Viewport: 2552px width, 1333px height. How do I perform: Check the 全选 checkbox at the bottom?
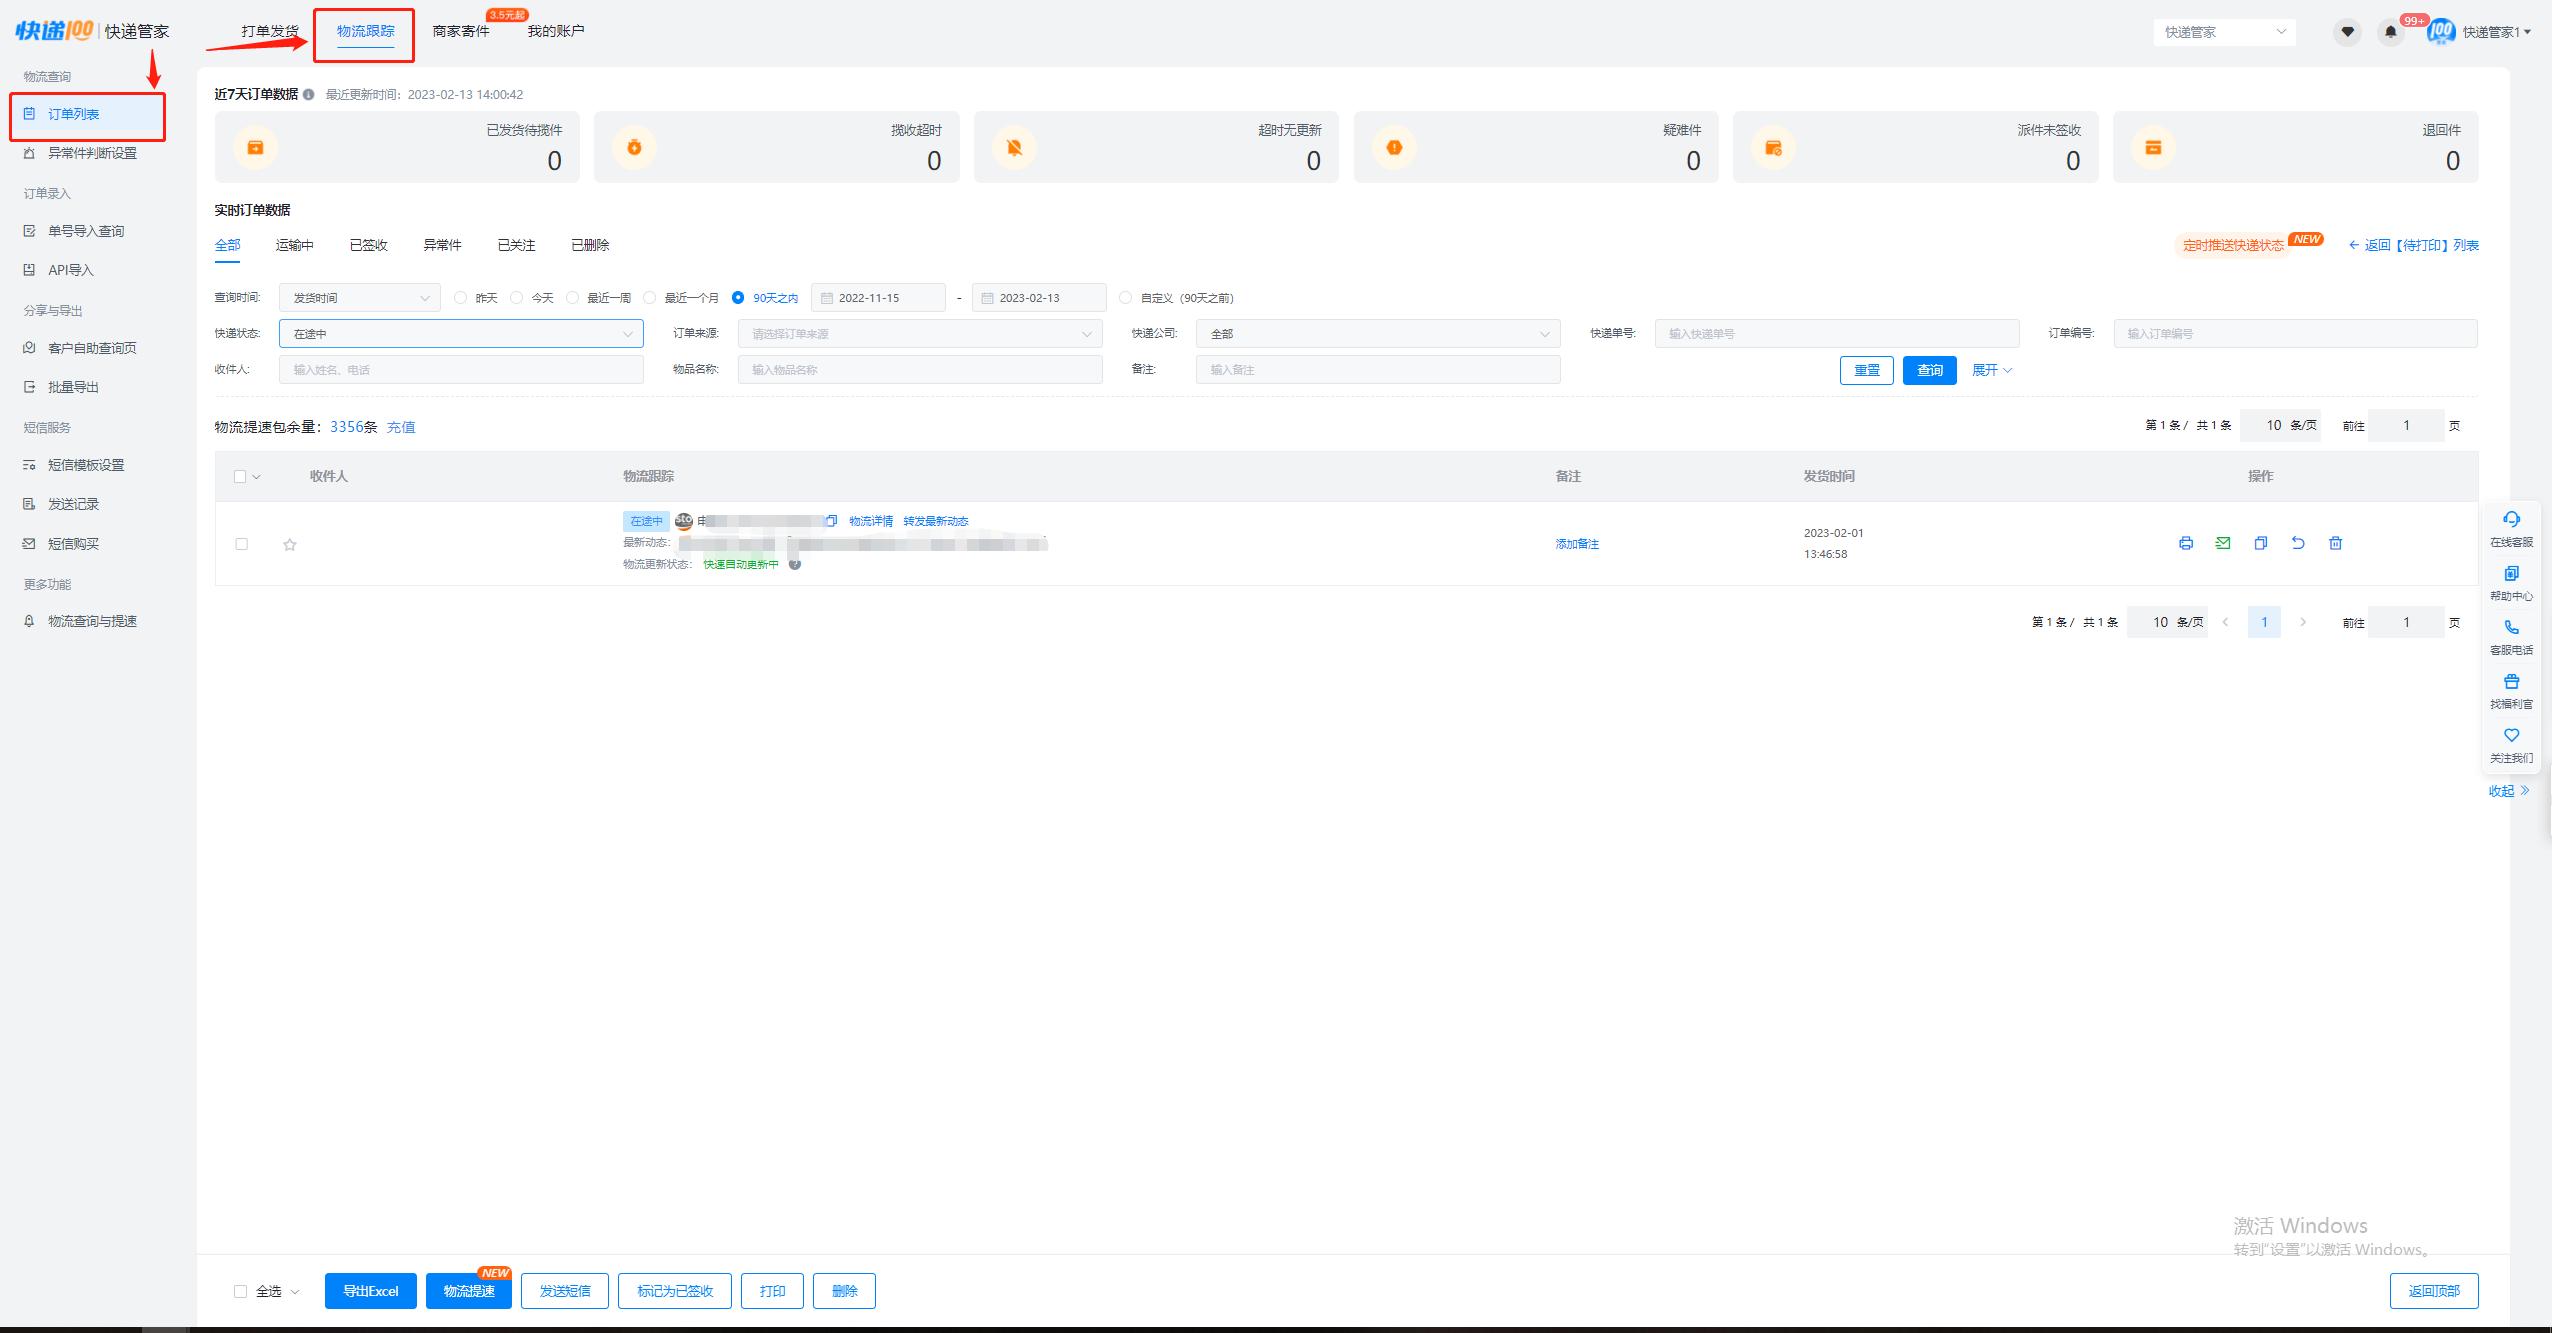240,1291
